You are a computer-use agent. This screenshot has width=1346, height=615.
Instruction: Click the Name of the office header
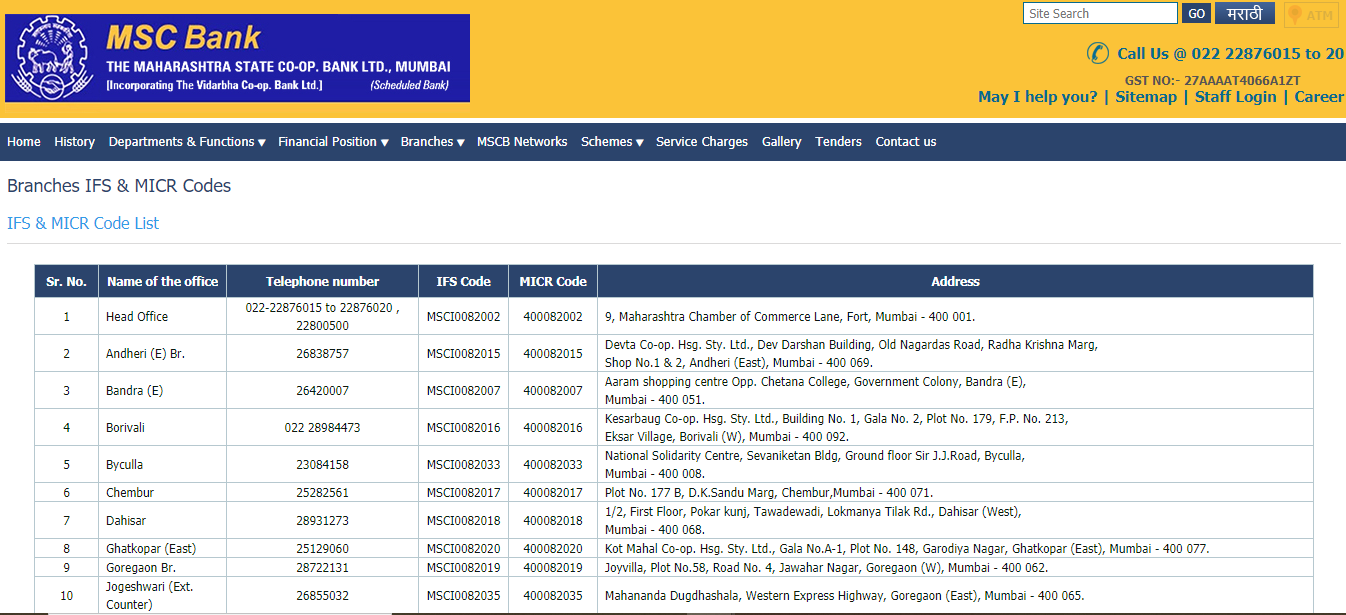click(x=162, y=281)
